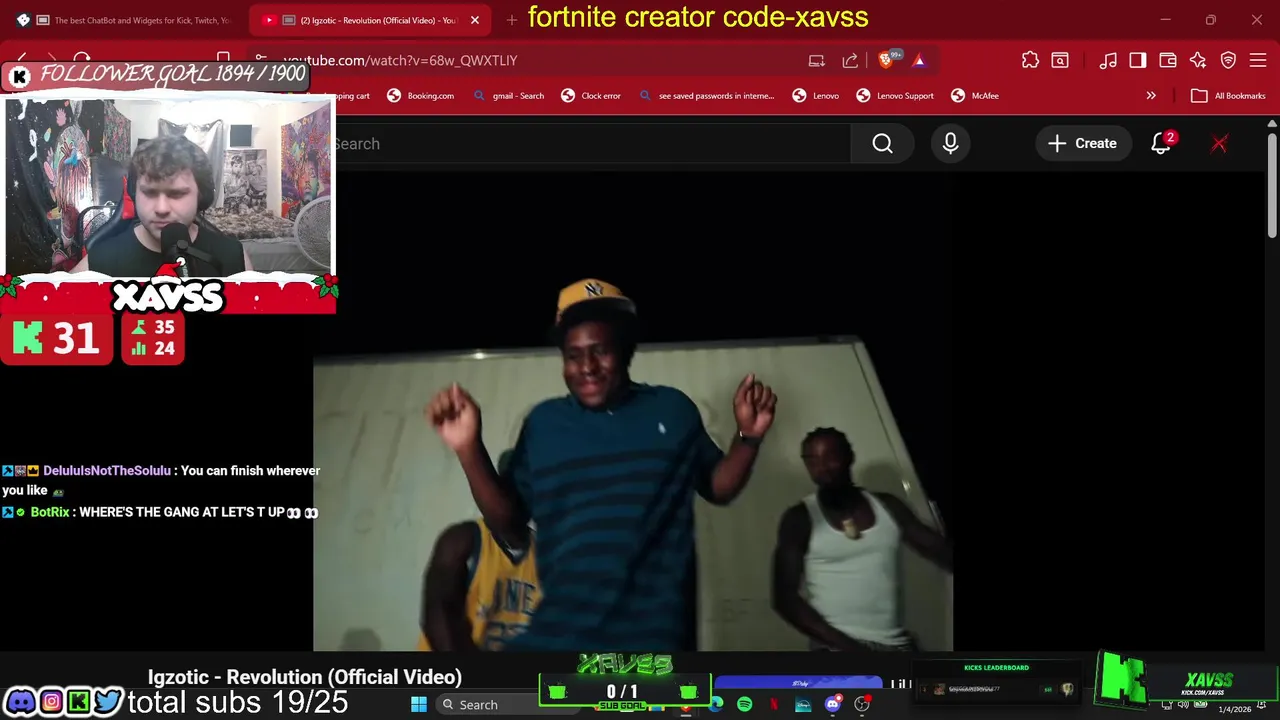The height and width of the screenshot is (720, 1280).
Task: Click the Discord icon in the stream overlay
Action: 20,702
